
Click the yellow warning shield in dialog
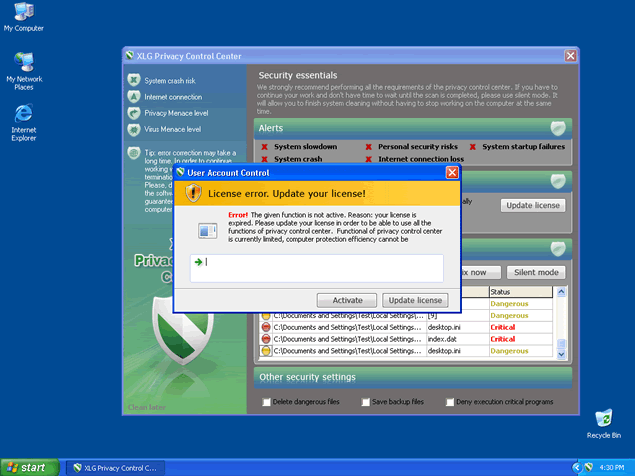tap(196, 193)
